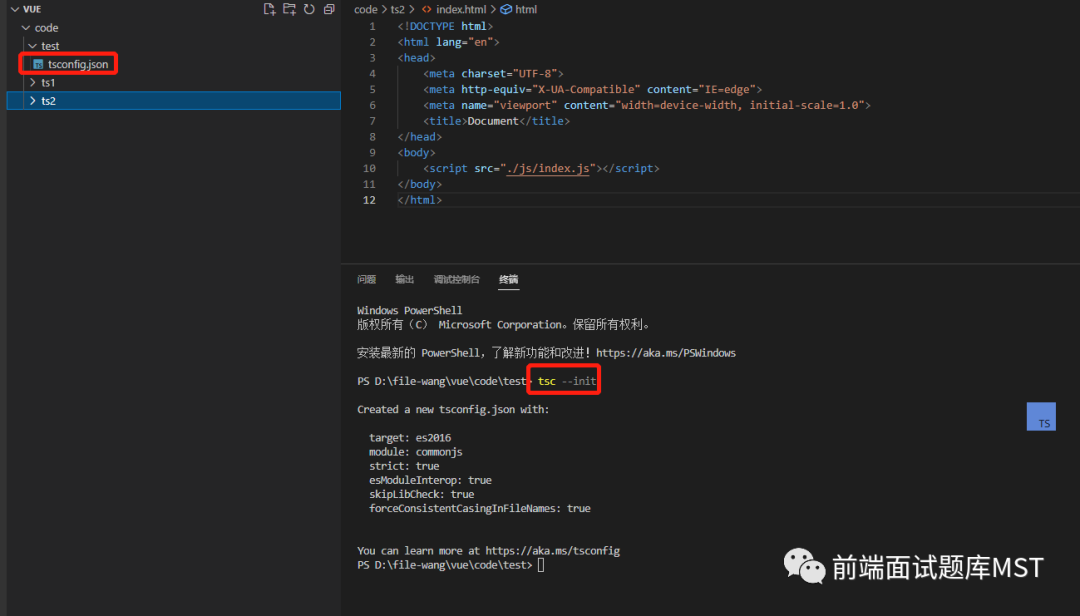Viewport: 1080px width, 616px height.
Task: Collapse the test folder chevron
Action: 32,45
